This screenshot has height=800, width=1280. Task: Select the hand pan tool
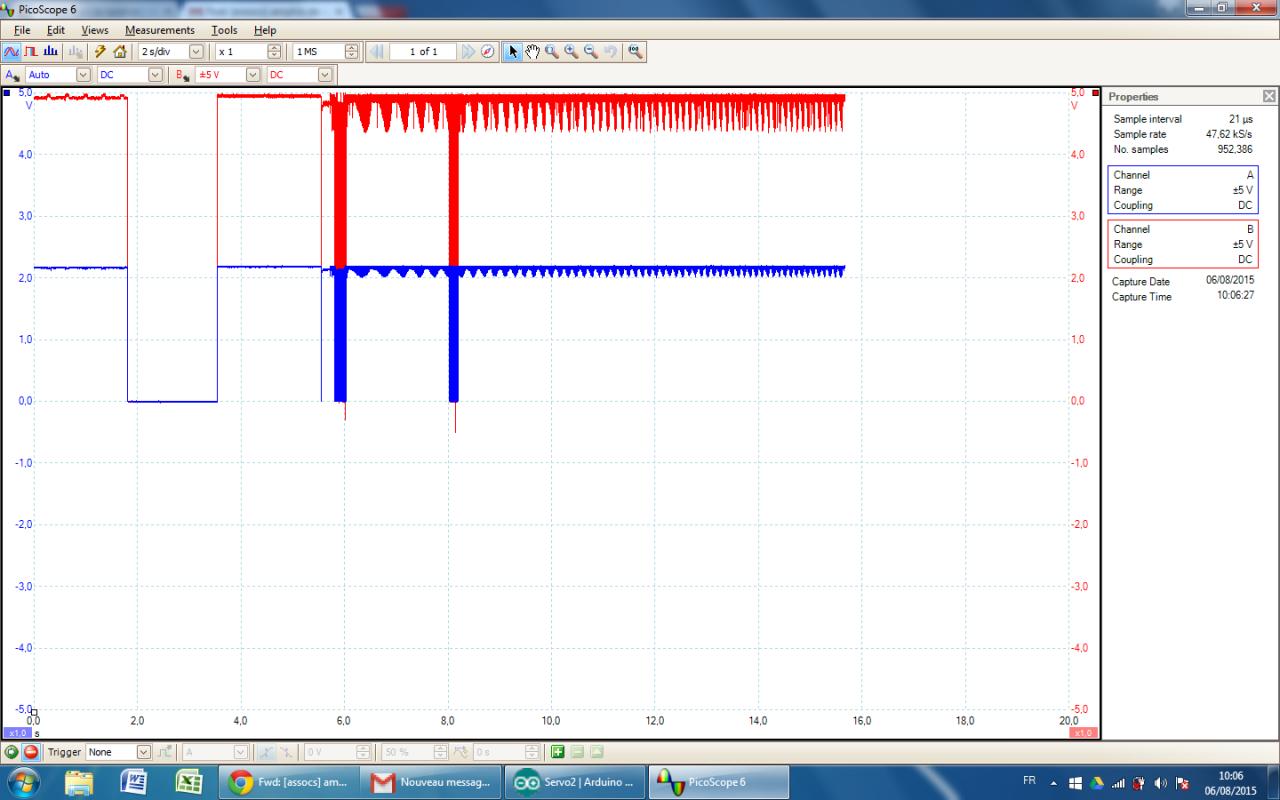[x=532, y=51]
